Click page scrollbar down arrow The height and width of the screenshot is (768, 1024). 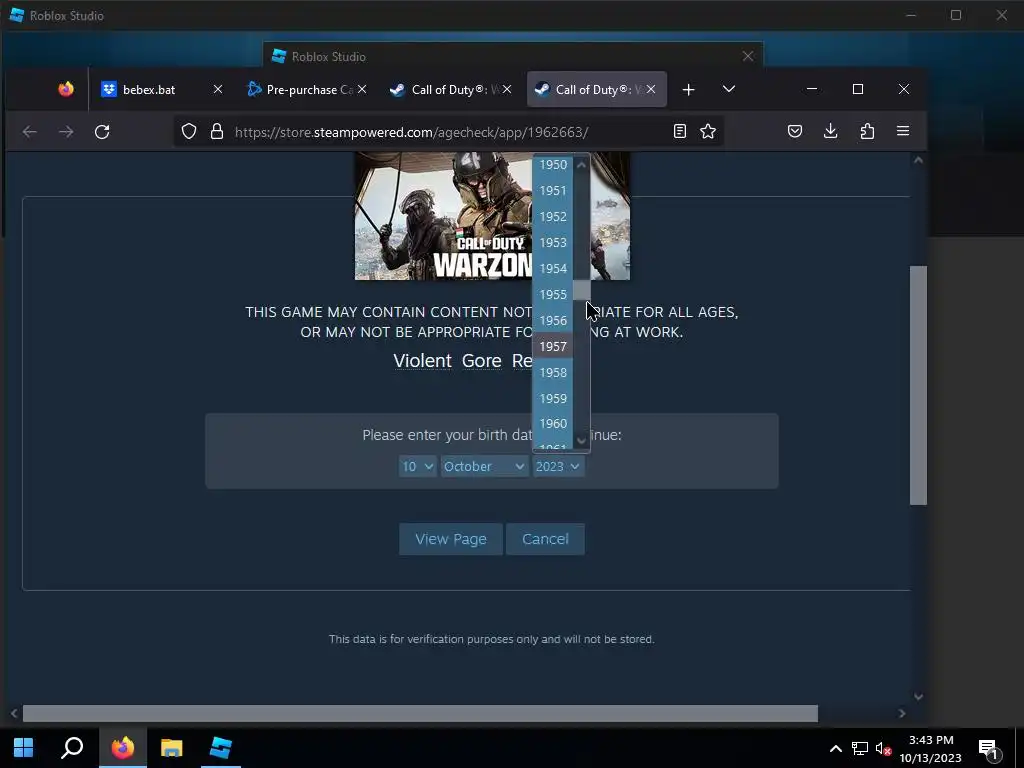(x=918, y=697)
